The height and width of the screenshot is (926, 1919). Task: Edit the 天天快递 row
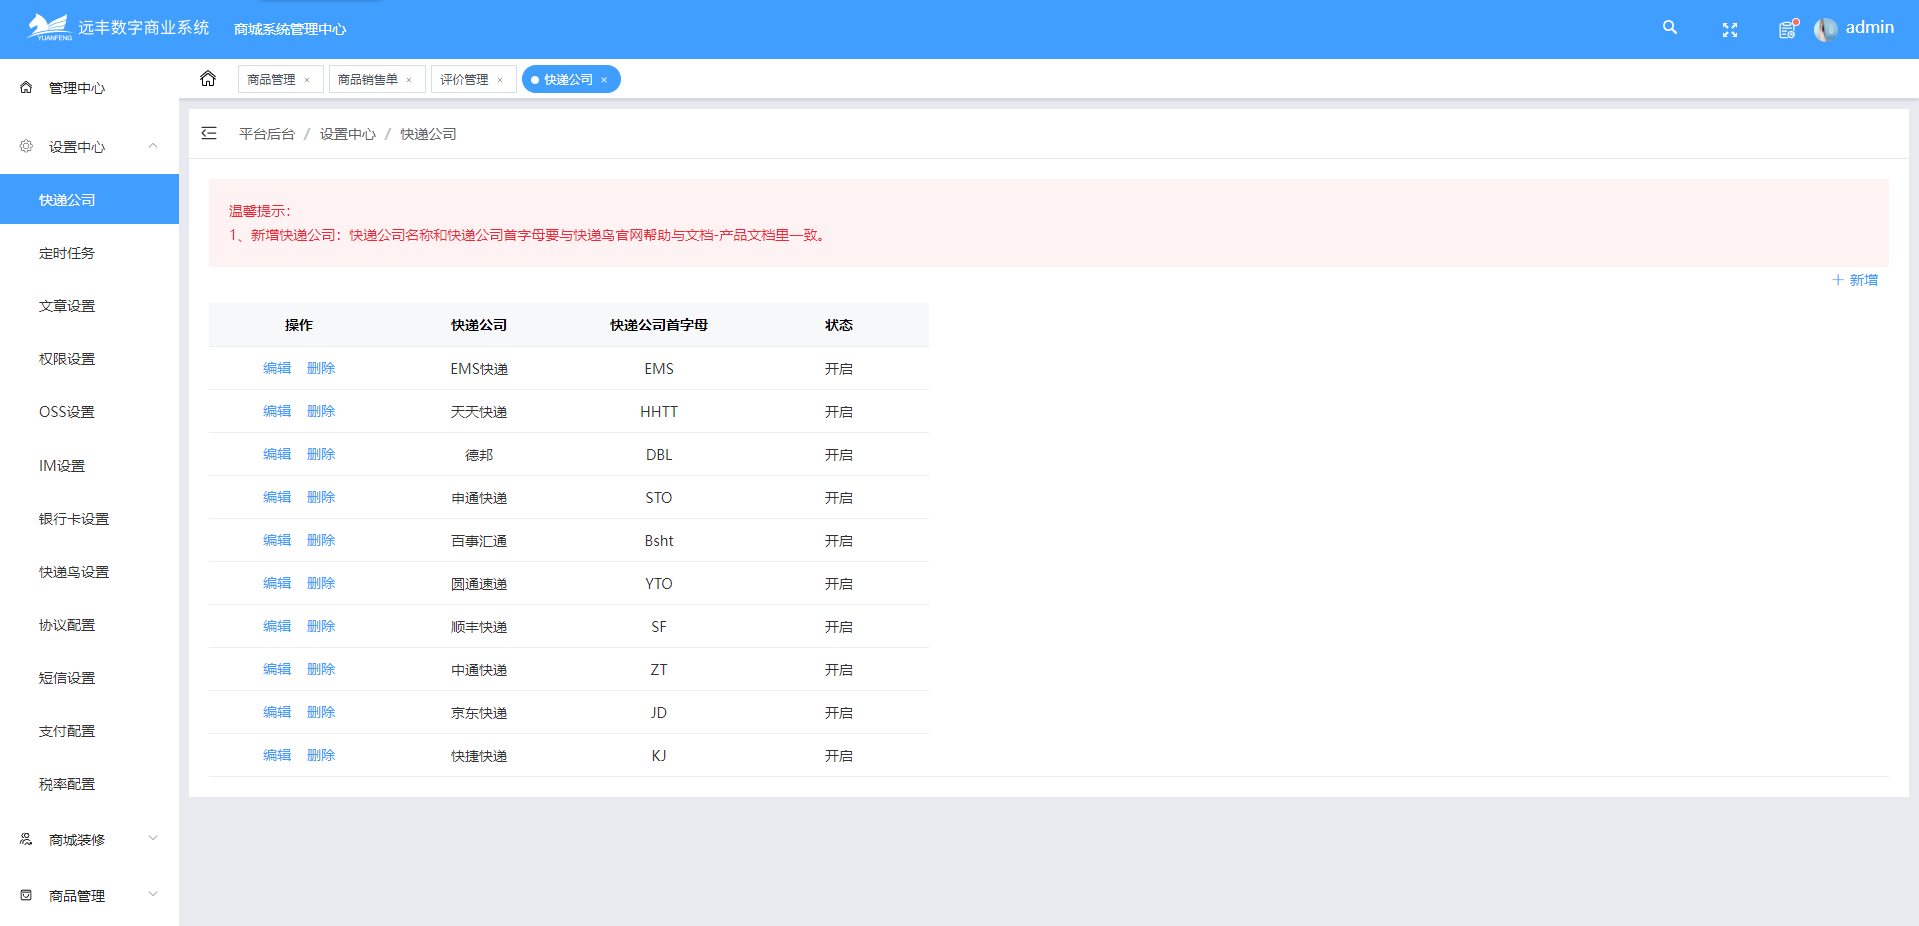point(277,411)
